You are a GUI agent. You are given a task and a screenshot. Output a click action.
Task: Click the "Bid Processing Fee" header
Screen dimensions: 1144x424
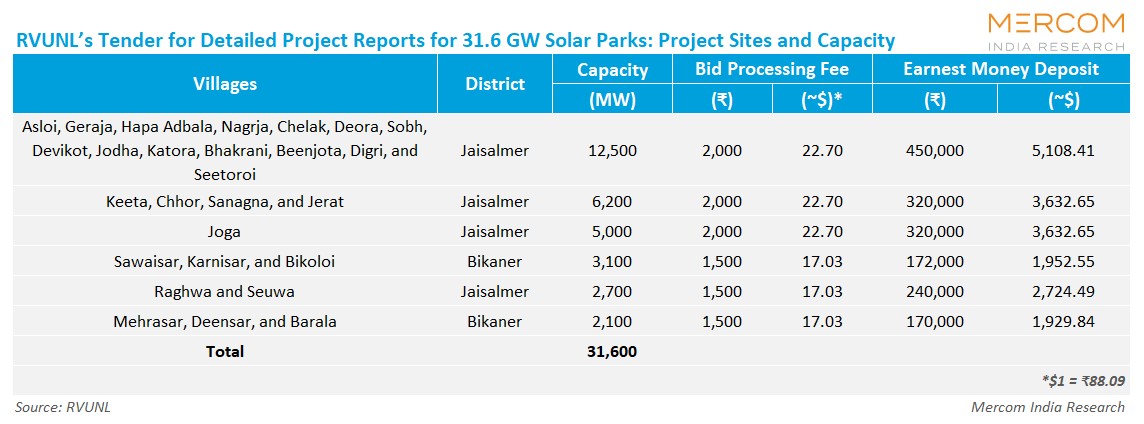pyautogui.click(x=772, y=69)
